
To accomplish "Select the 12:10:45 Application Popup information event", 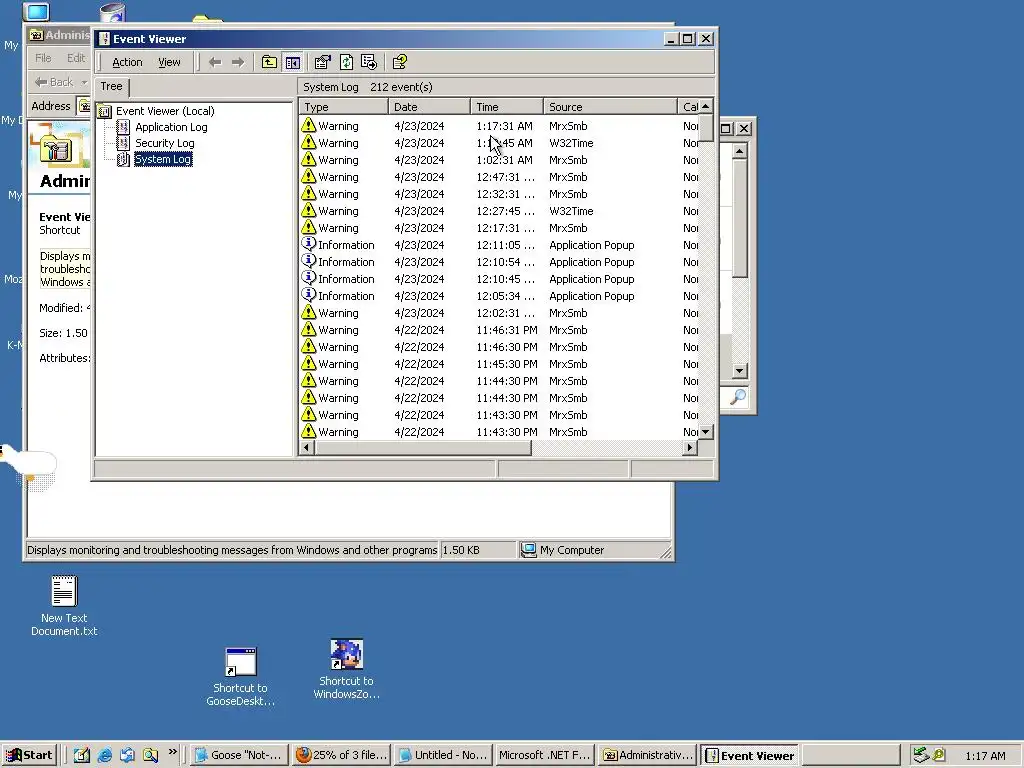I will [x=499, y=279].
